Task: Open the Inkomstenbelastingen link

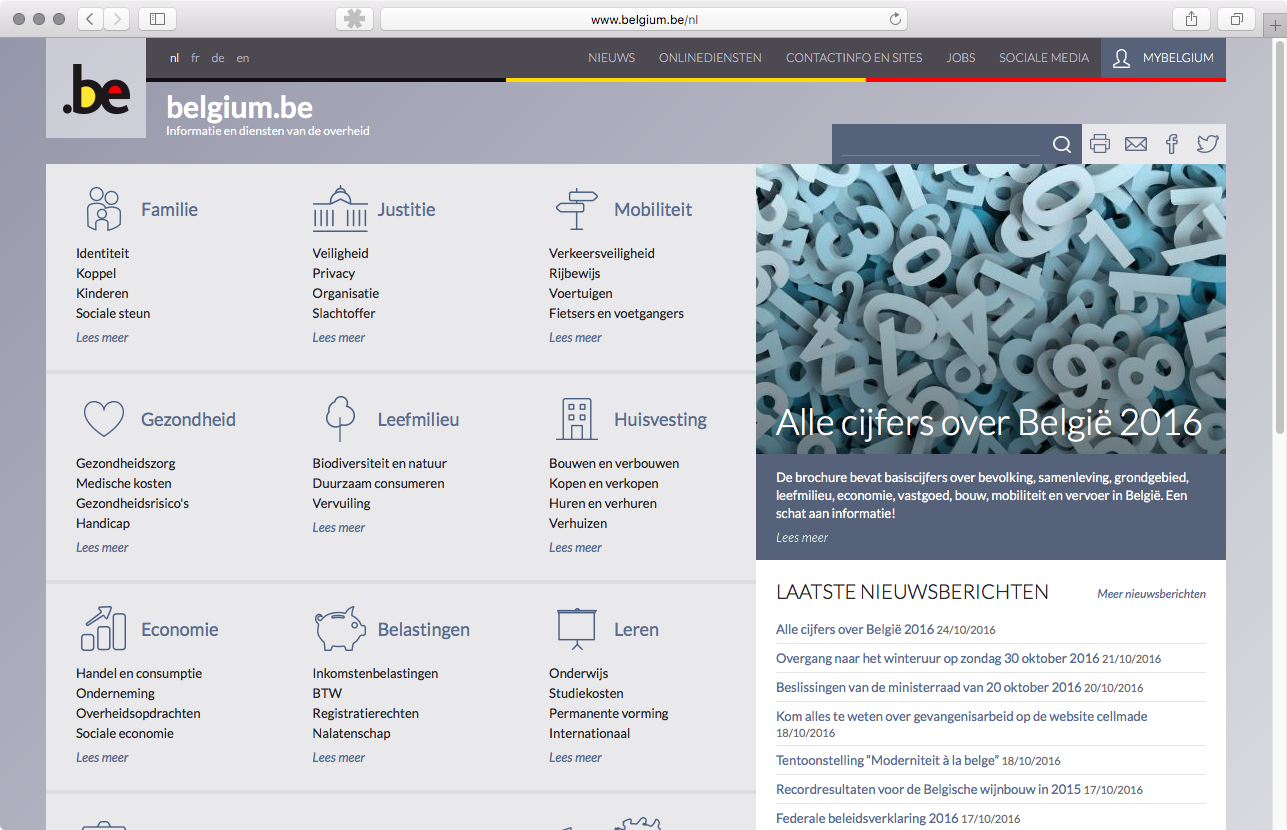Action: (x=375, y=674)
